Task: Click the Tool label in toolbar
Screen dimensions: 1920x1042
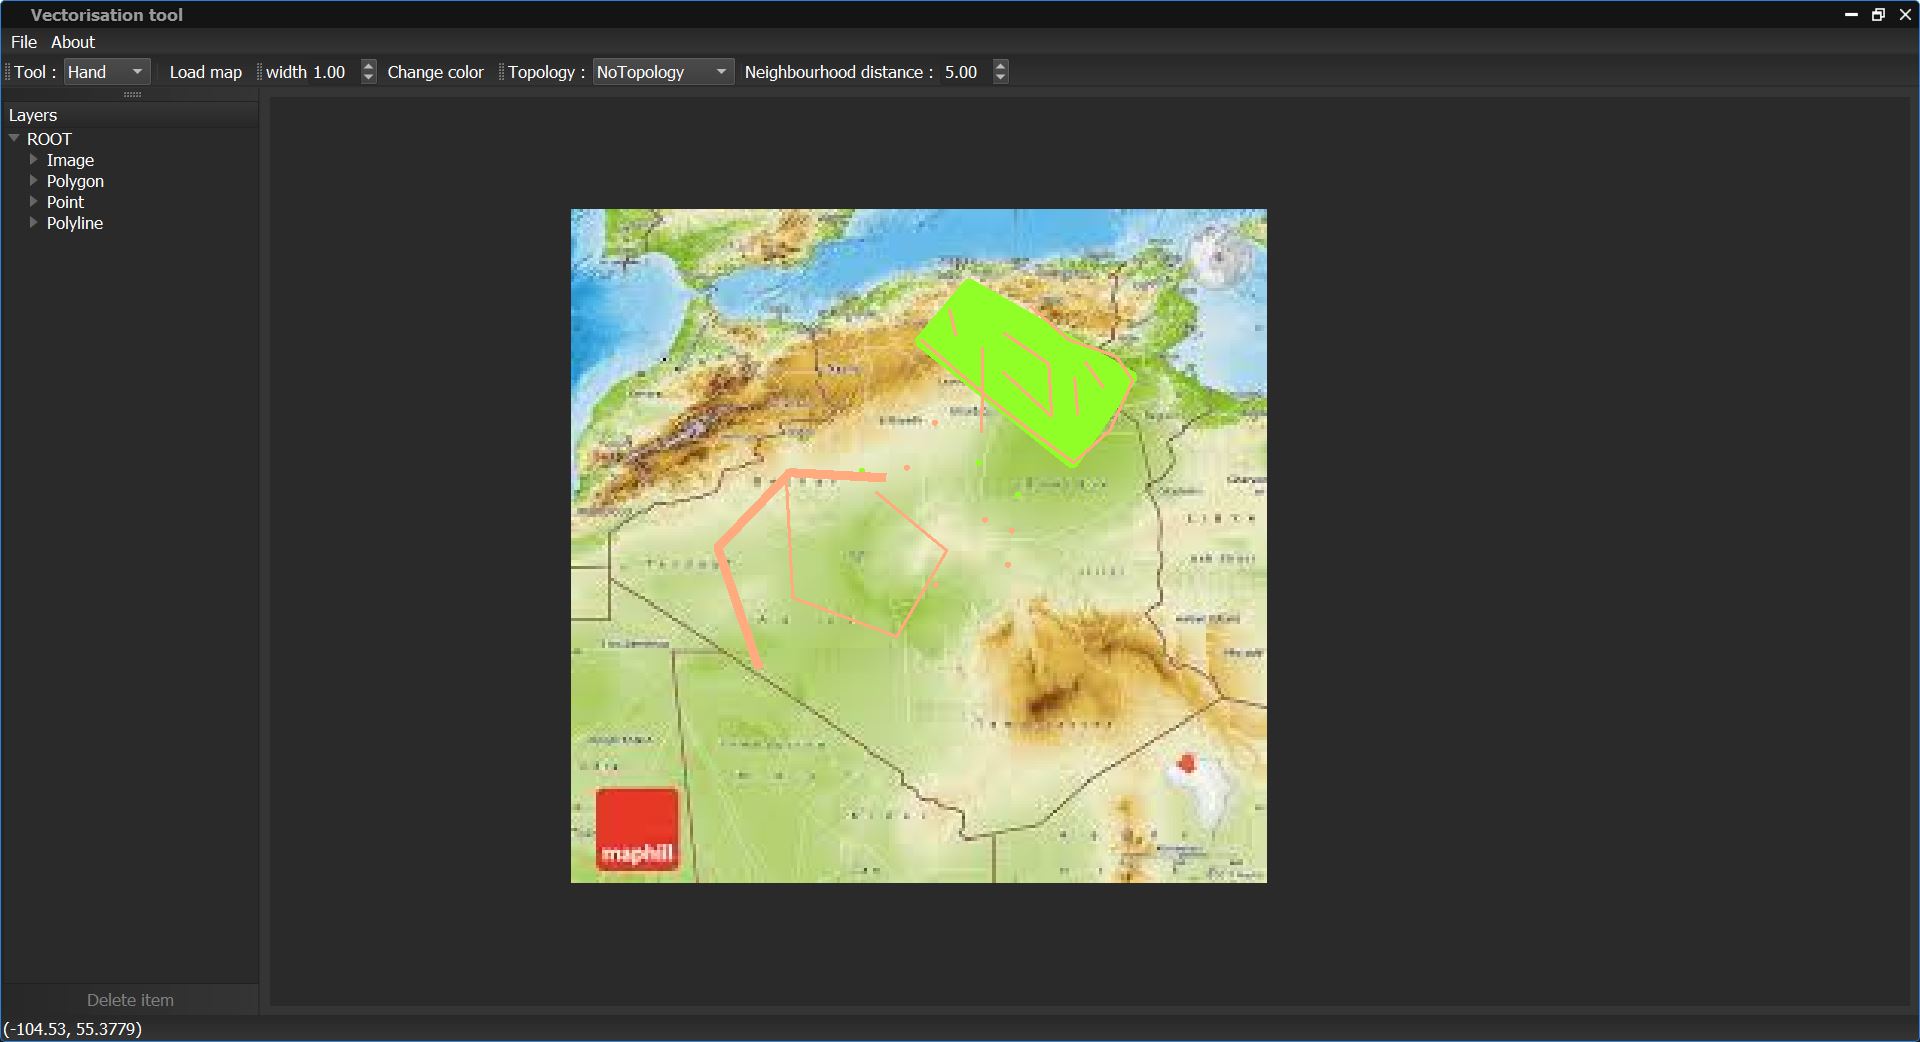Action: tap(35, 72)
